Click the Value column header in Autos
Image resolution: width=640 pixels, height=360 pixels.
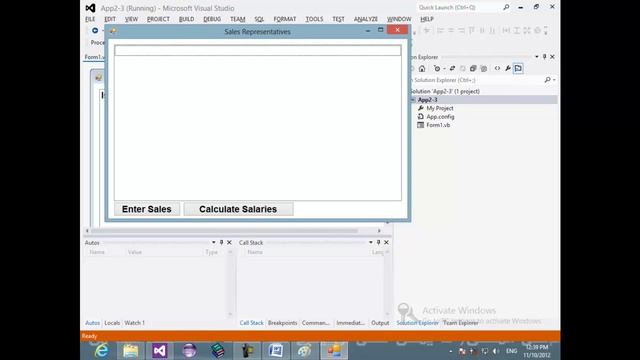point(135,252)
